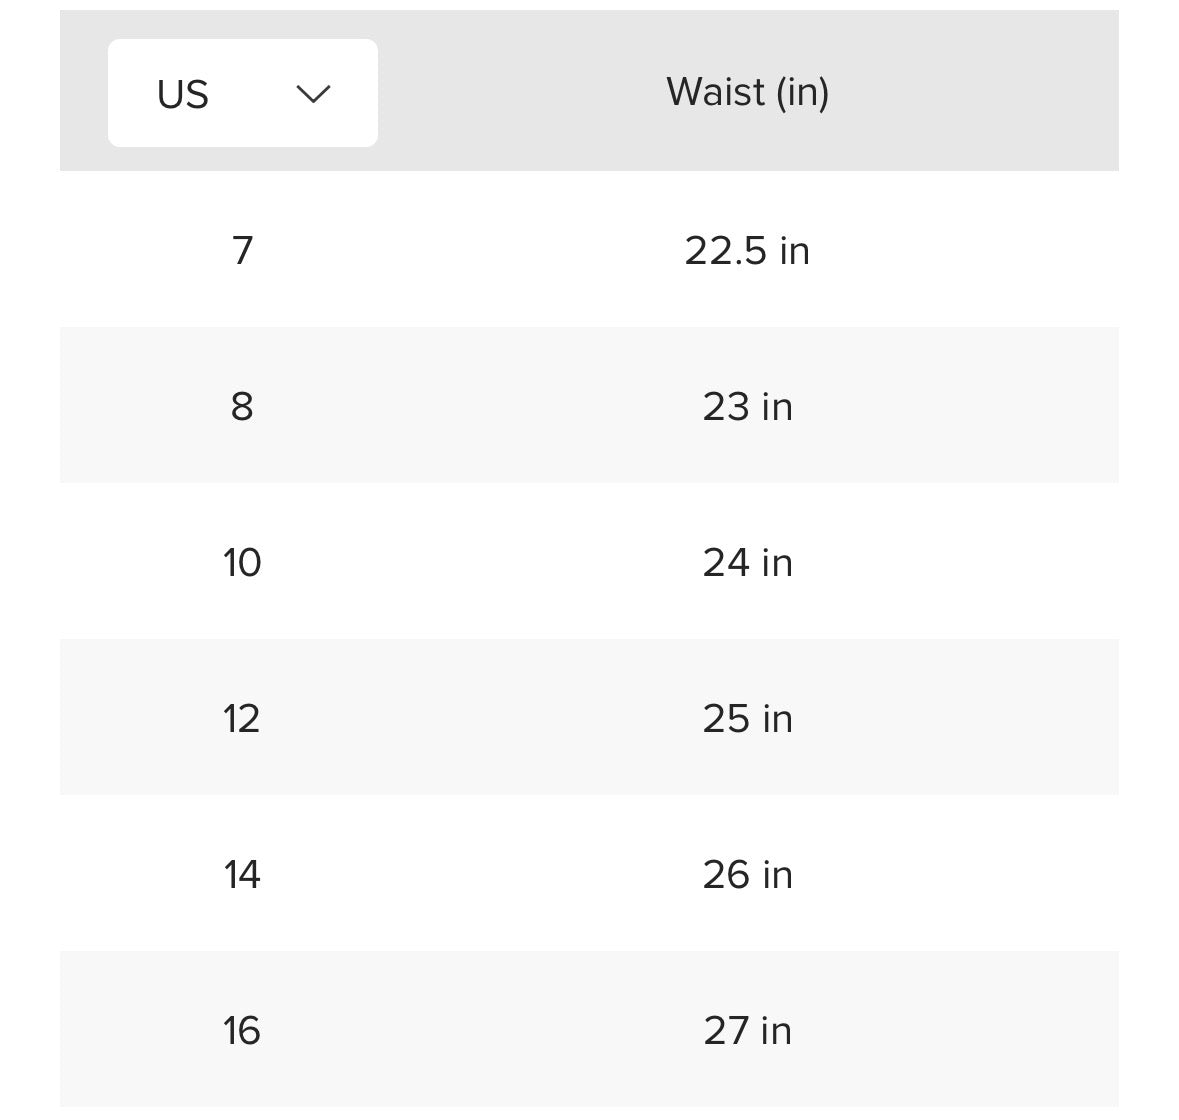Select the row showing size 10 and 24 in
Screen dimensions: 1179x1120
click(x=590, y=562)
